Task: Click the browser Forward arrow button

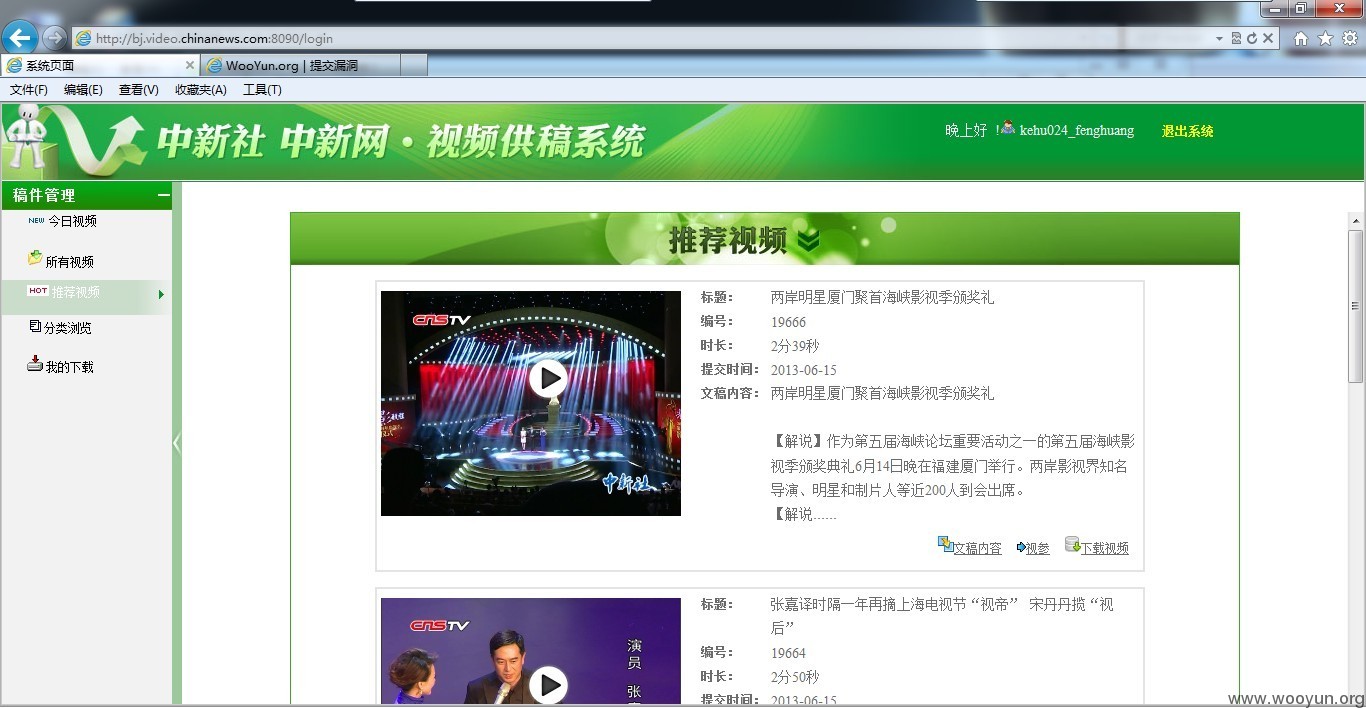Action: [54, 38]
